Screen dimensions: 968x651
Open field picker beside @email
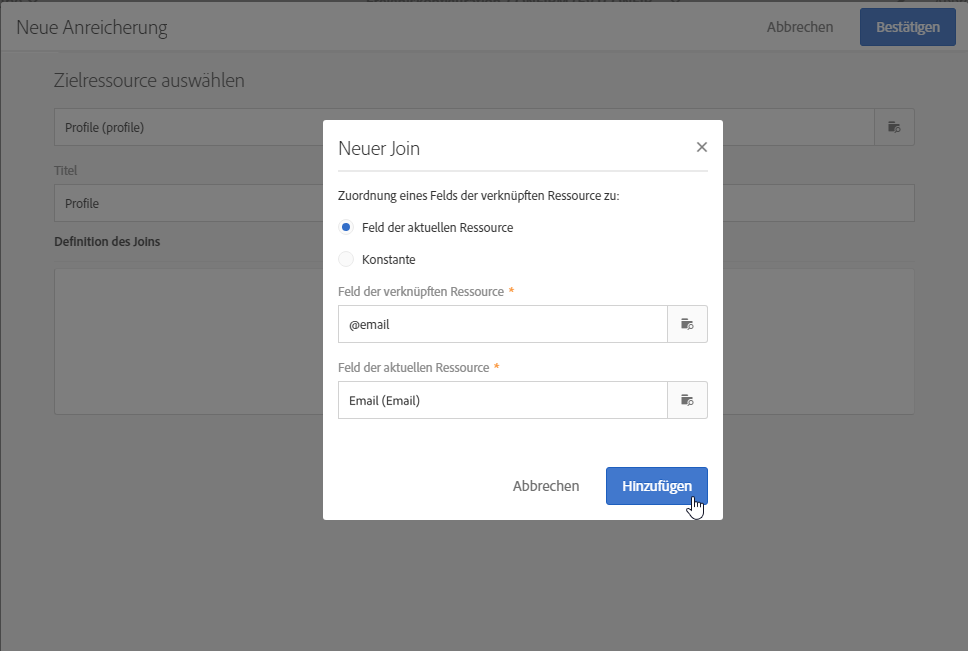coord(687,324)
